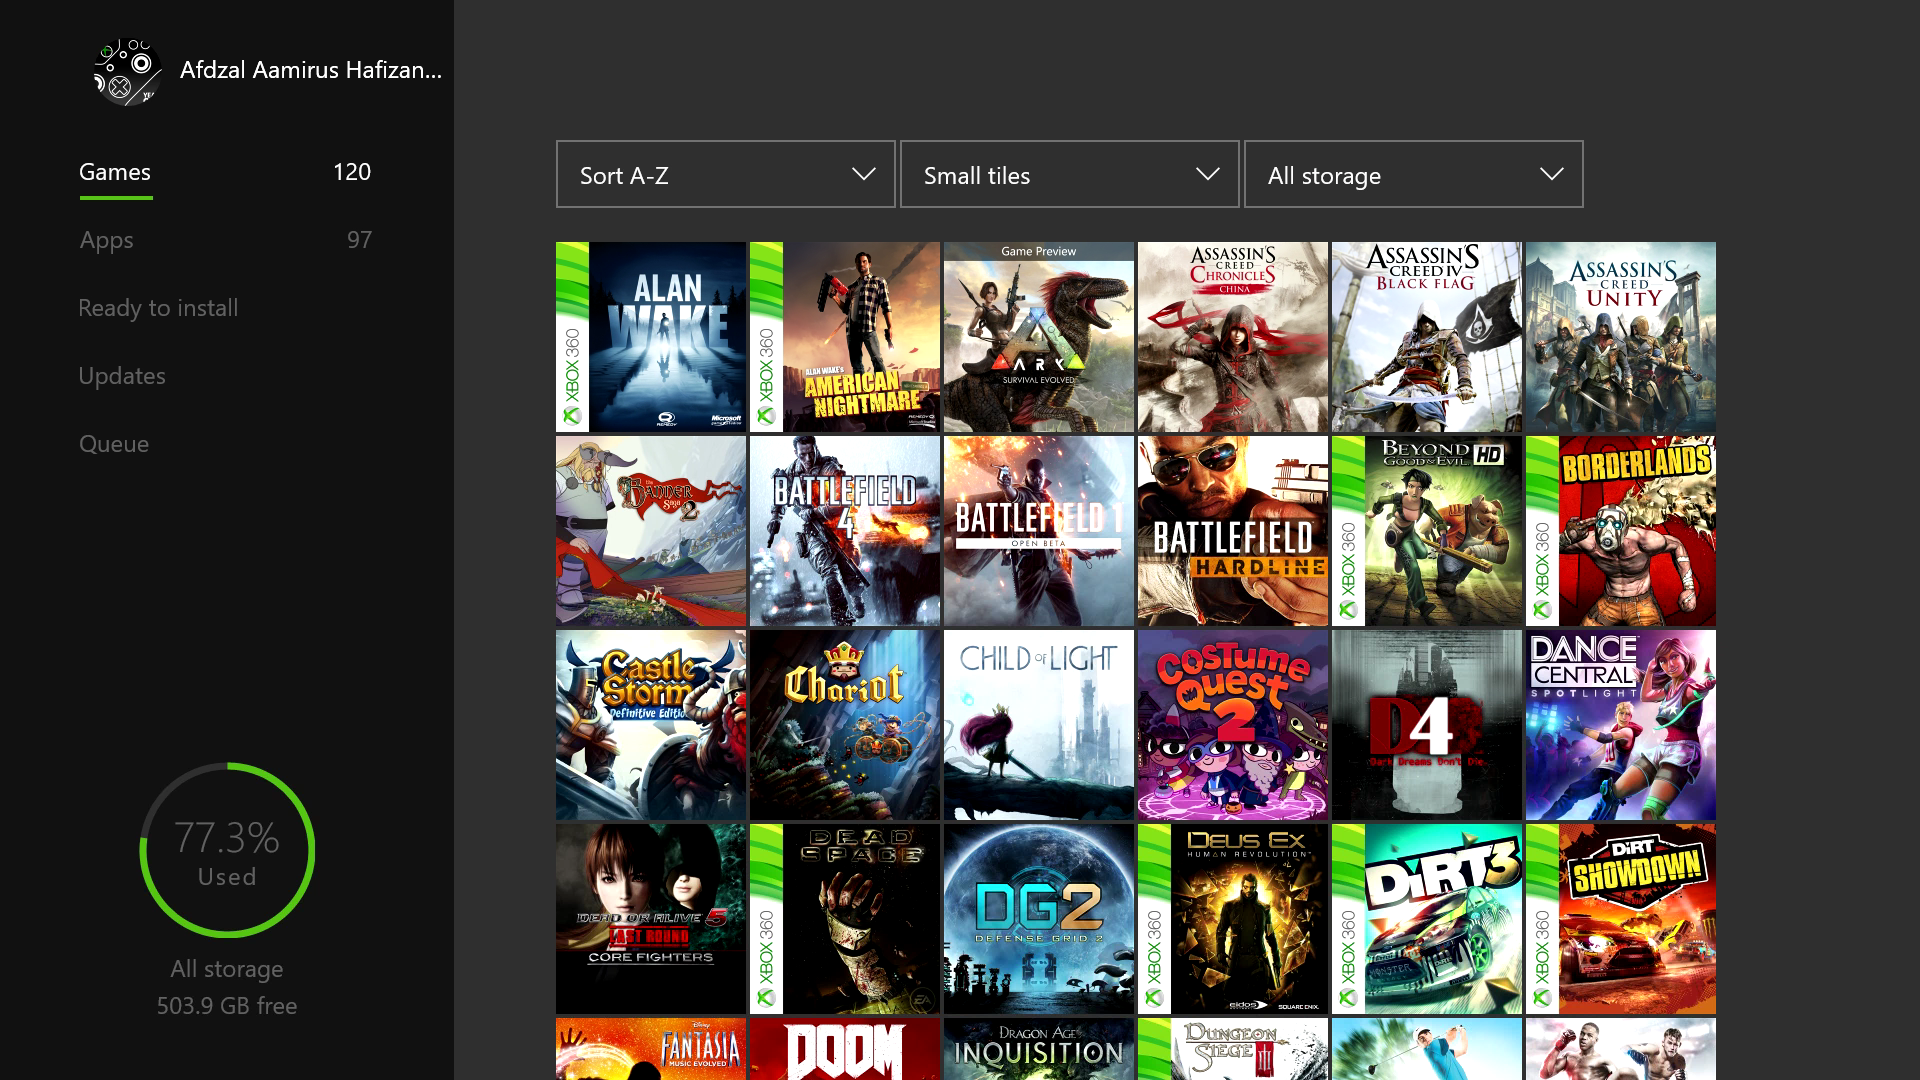Select Dance Central Spotlight tile
The width and height of the screenshot is (1920, 1080).
pyautogui.click(x=1621, y=725)
